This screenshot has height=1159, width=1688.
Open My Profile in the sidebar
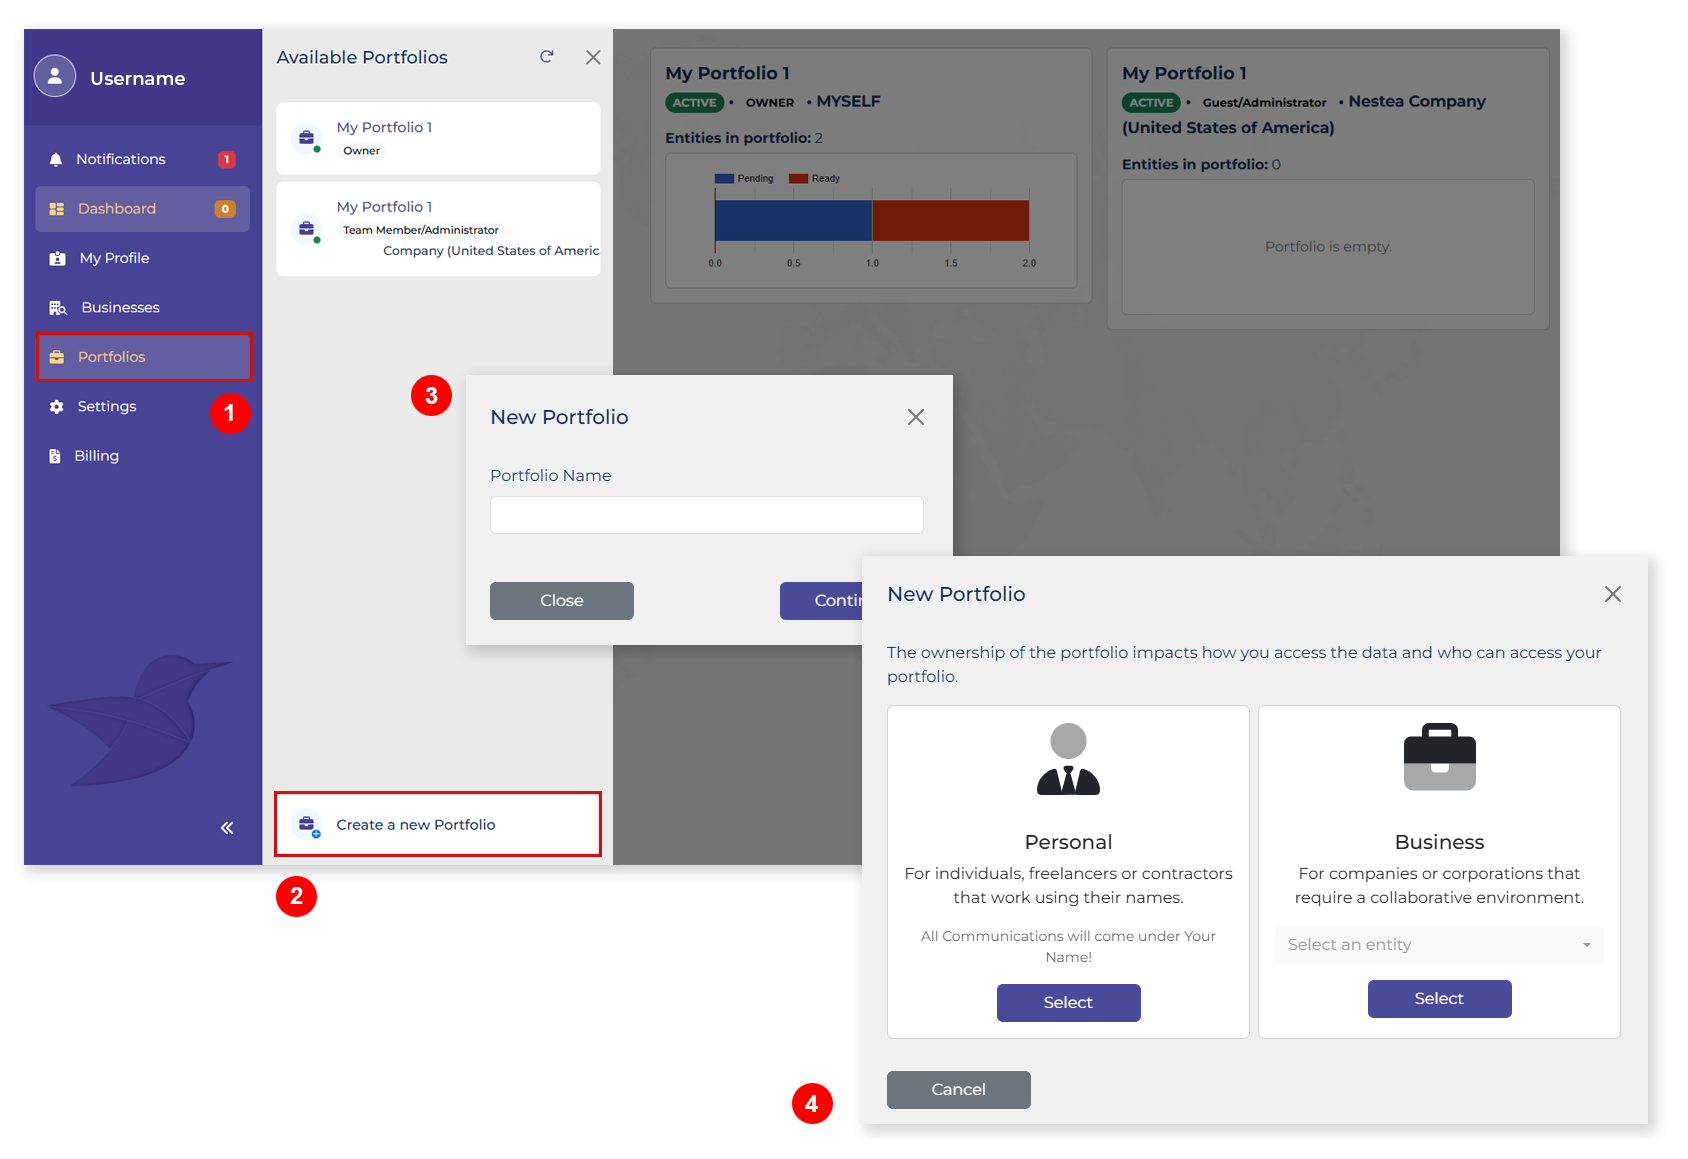142,258
